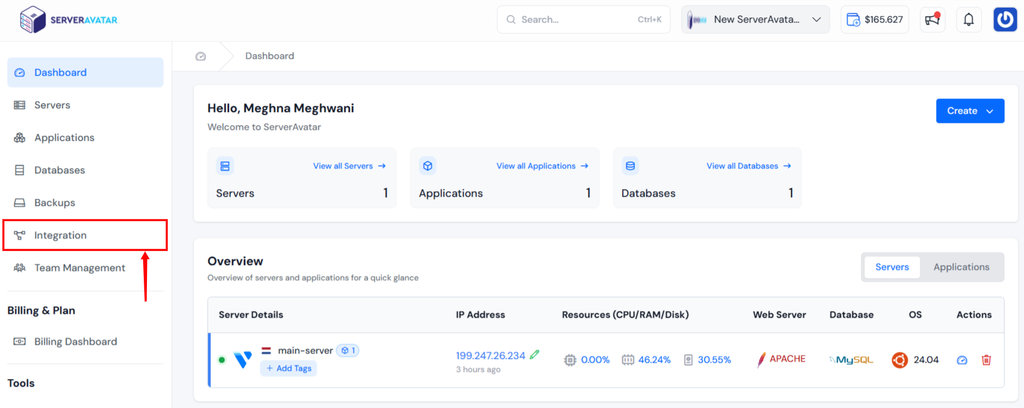Click the Add Tags button

pos(288,368)
